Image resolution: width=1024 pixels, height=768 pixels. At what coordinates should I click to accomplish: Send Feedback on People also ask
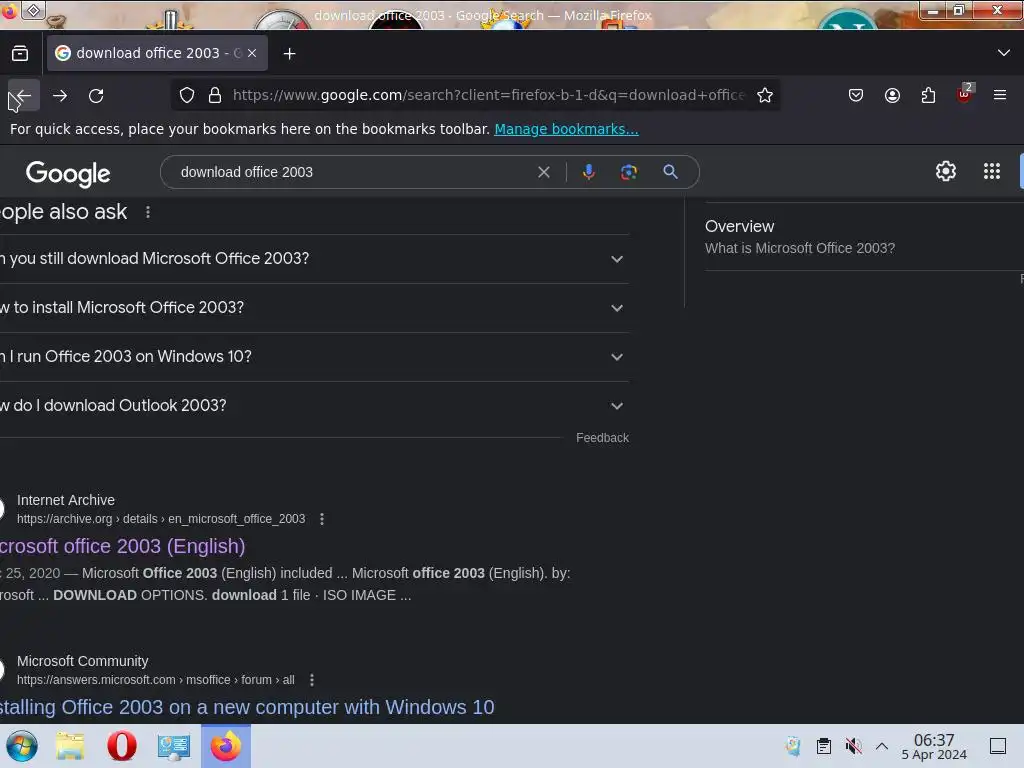pyautogui.click(x=602, y=438)
